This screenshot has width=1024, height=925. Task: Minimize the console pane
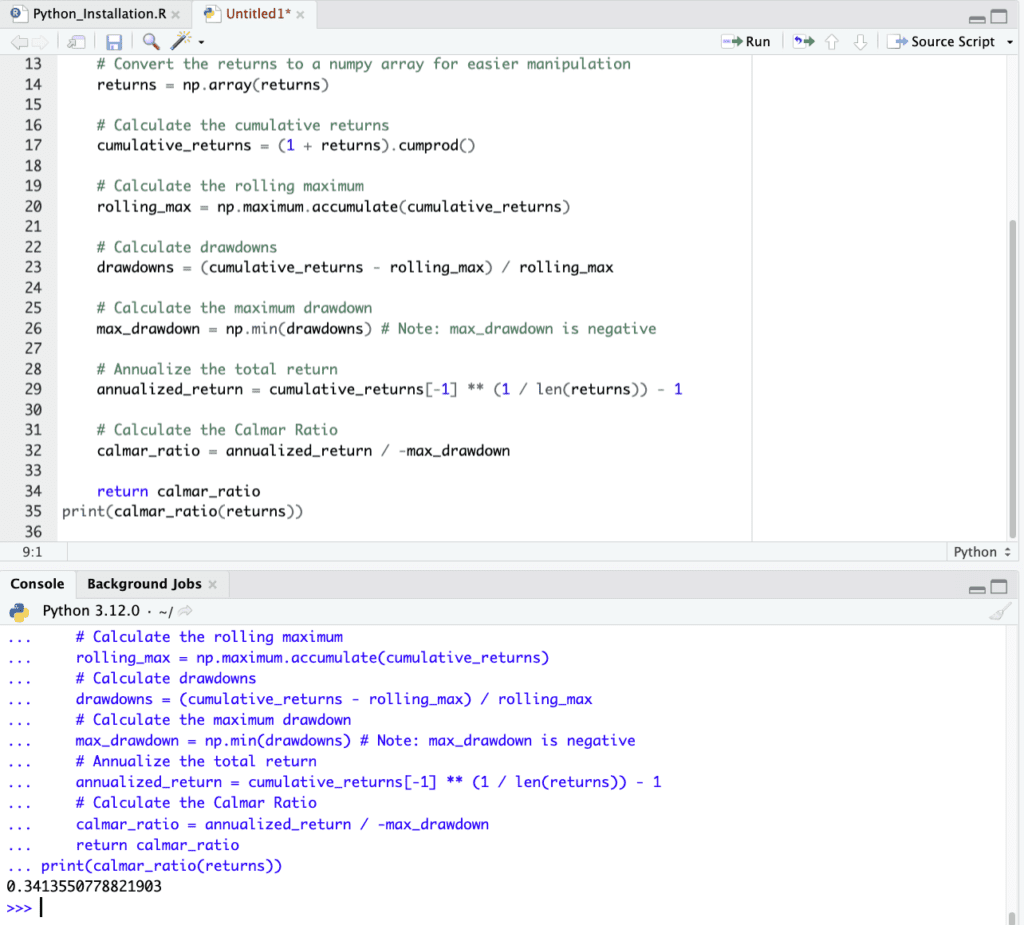point(977,589)
